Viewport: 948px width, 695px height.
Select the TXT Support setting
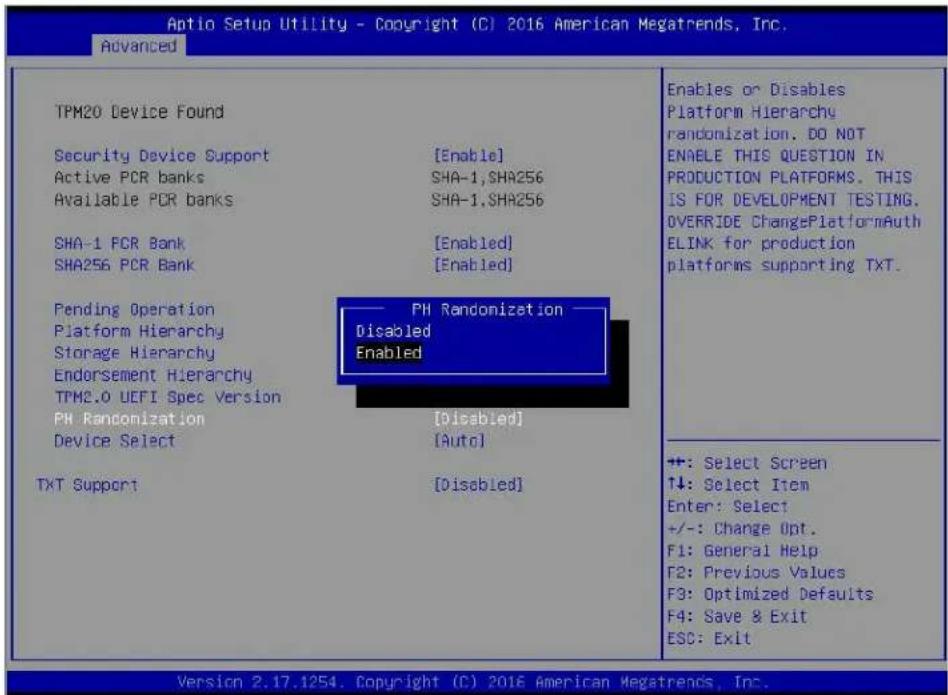pyautogui.click(x=87, y=485)
